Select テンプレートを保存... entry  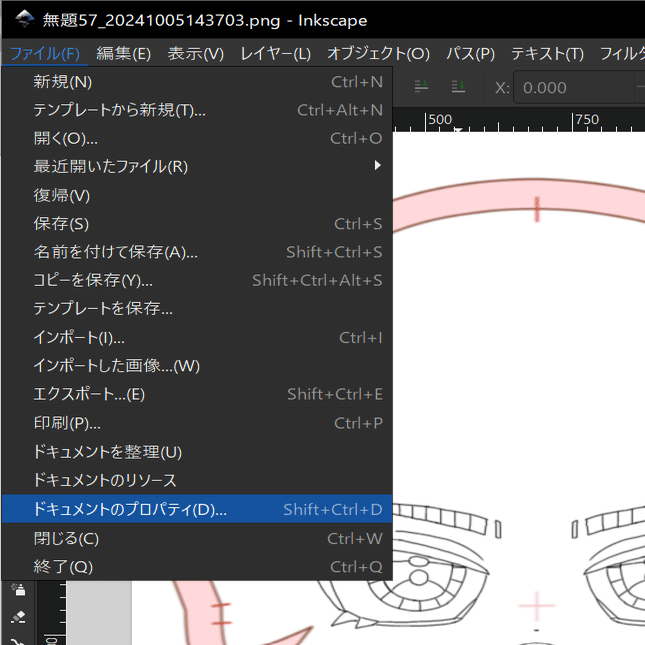197,308
